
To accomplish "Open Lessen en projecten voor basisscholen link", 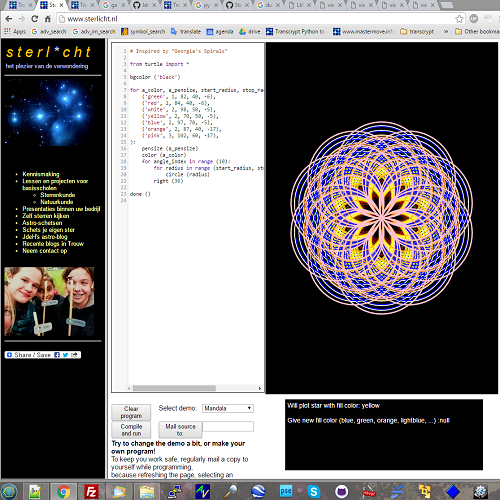I will 55,184.
